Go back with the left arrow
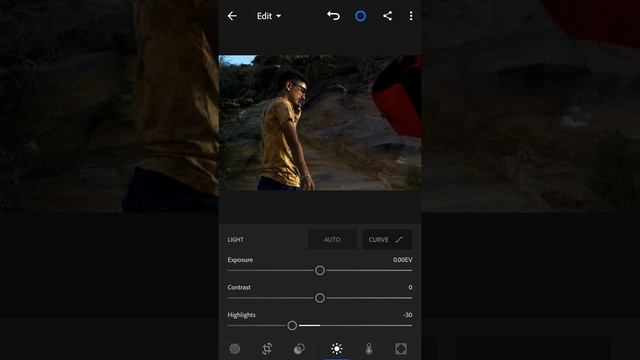 232,16
